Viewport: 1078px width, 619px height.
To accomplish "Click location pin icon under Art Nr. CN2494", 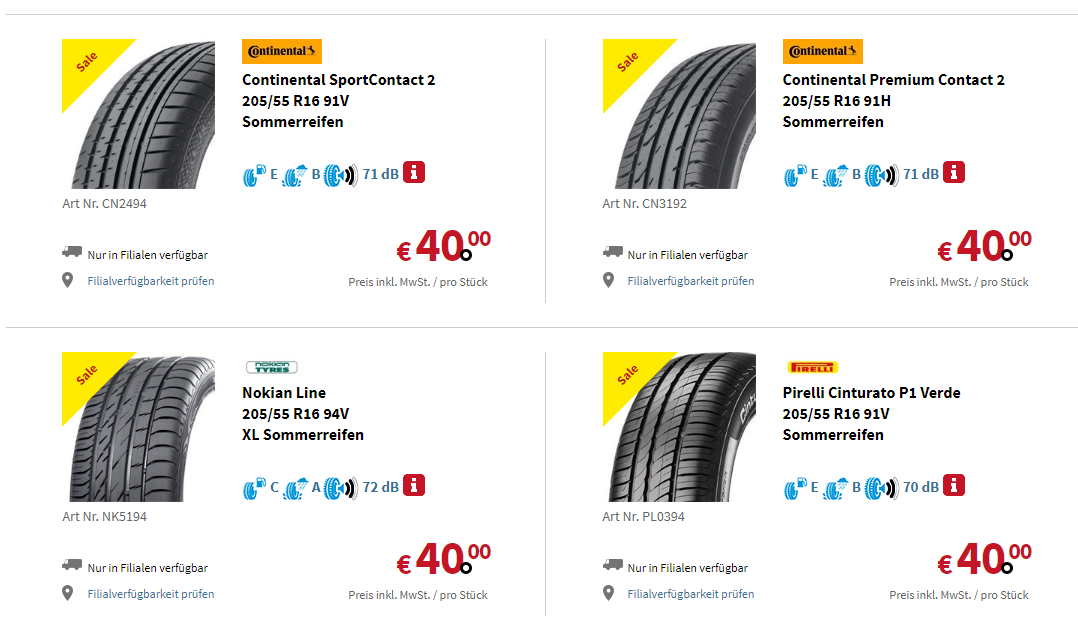I will click(68, 280).
